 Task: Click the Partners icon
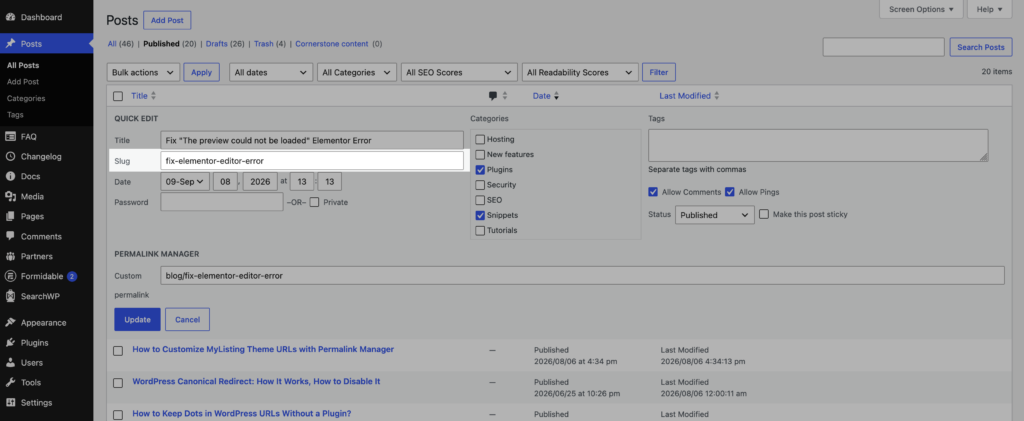pos(10,256)
